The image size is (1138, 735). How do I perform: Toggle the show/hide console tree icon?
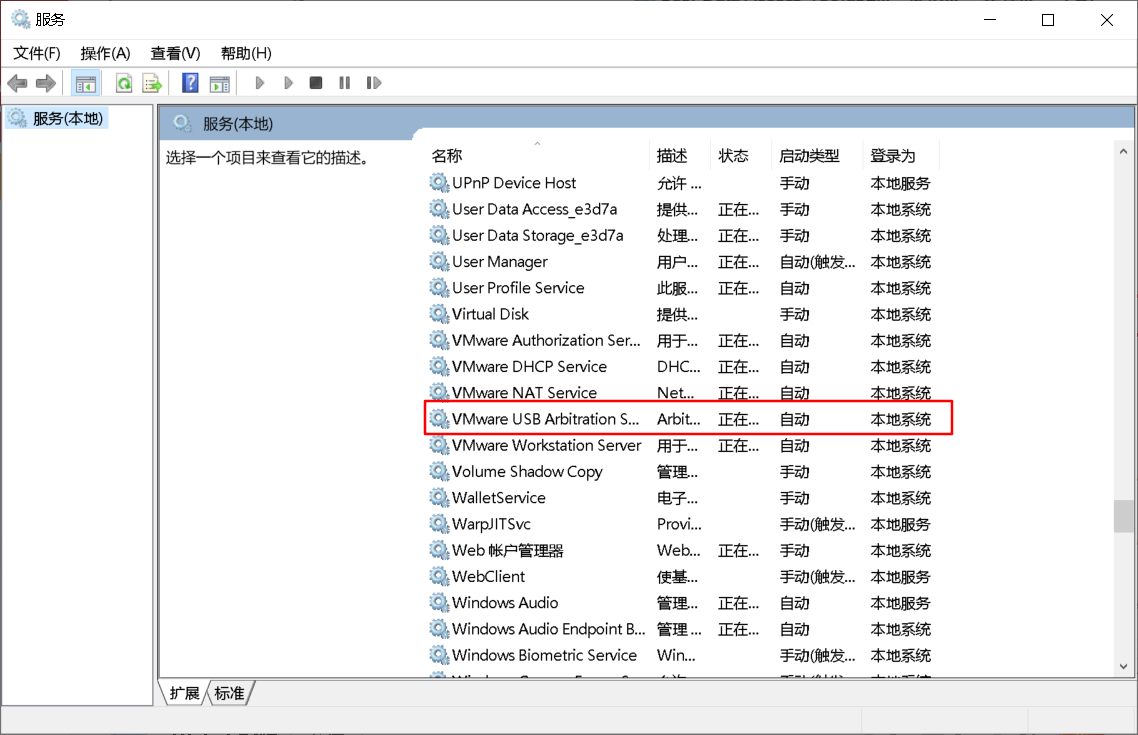86,83
